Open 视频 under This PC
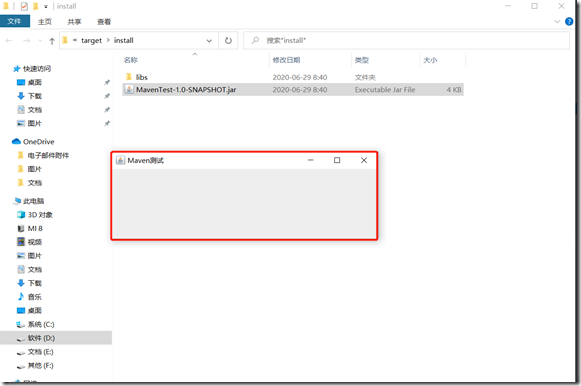 click(x=34, y=242)
